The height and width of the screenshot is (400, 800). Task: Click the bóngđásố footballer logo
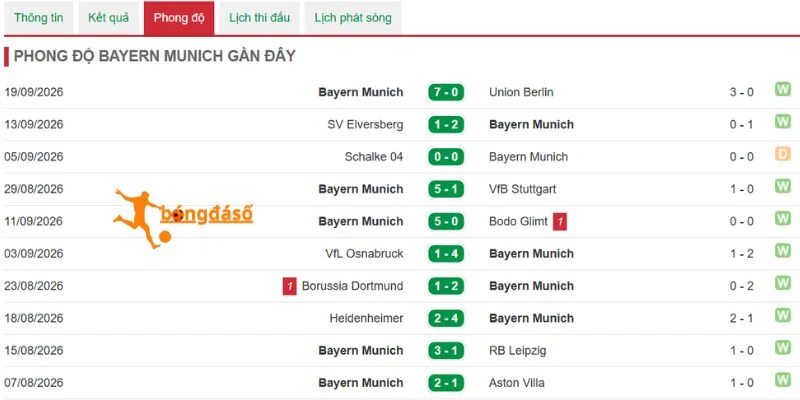tap(183, 218)
